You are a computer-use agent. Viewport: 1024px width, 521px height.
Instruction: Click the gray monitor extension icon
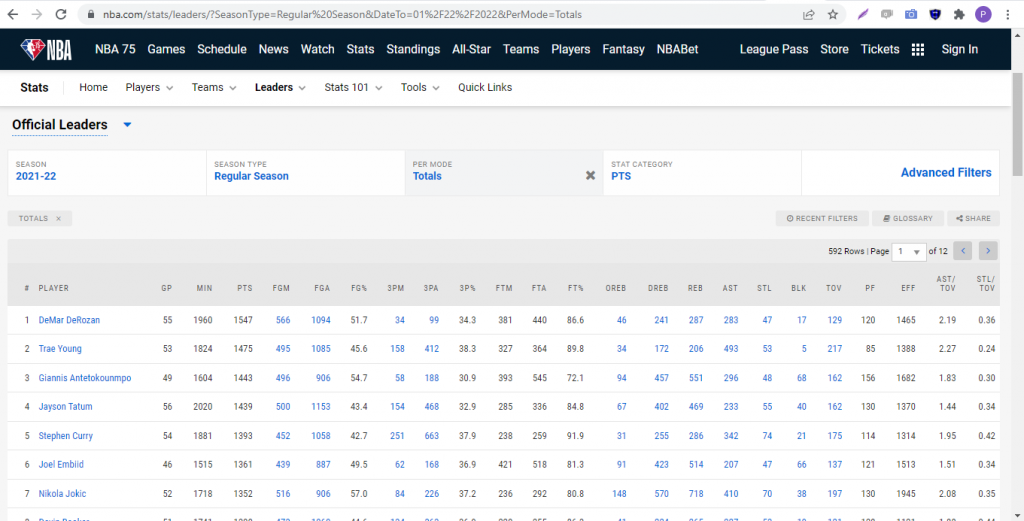click(887, 14)
